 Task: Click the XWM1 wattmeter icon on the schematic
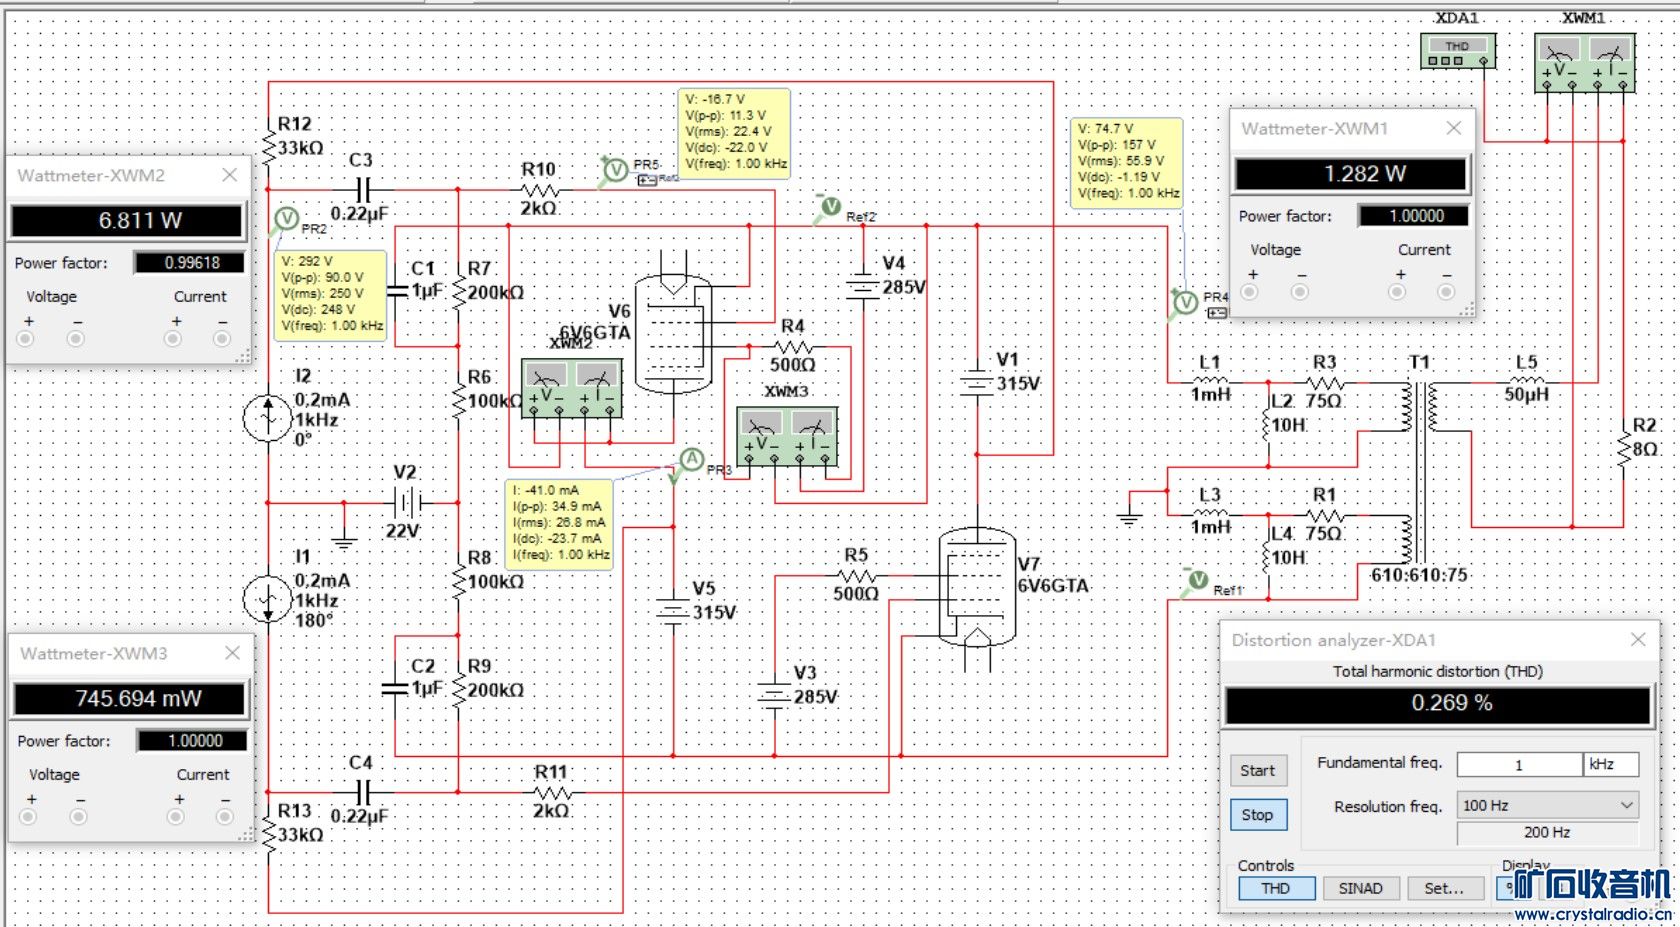coord(1584,62)
